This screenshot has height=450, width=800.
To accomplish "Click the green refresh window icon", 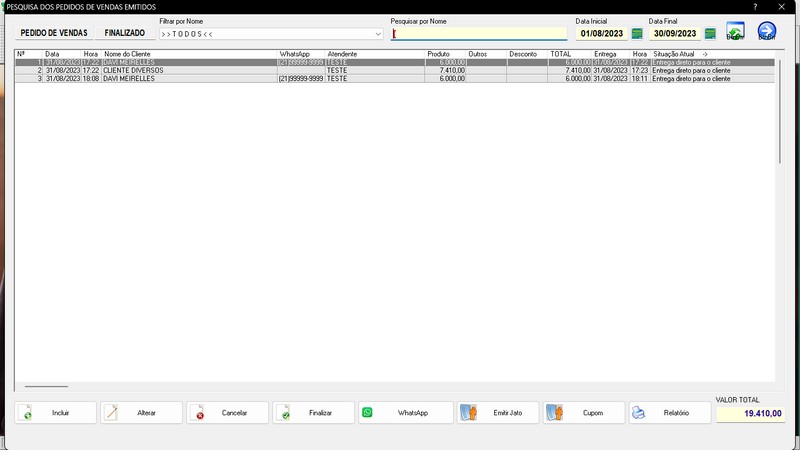I will point(735,31).
